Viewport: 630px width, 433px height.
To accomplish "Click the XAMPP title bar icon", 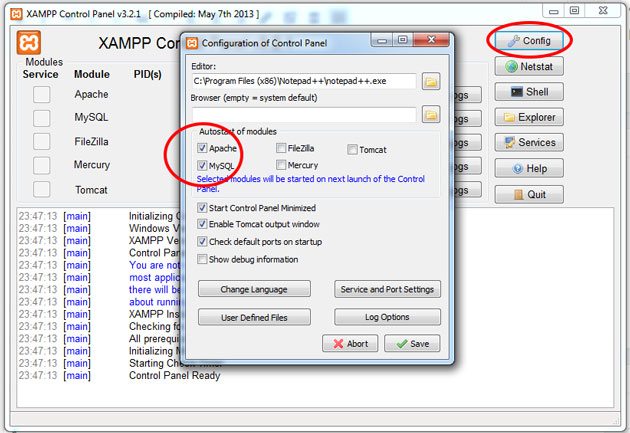I will [16, 14].
